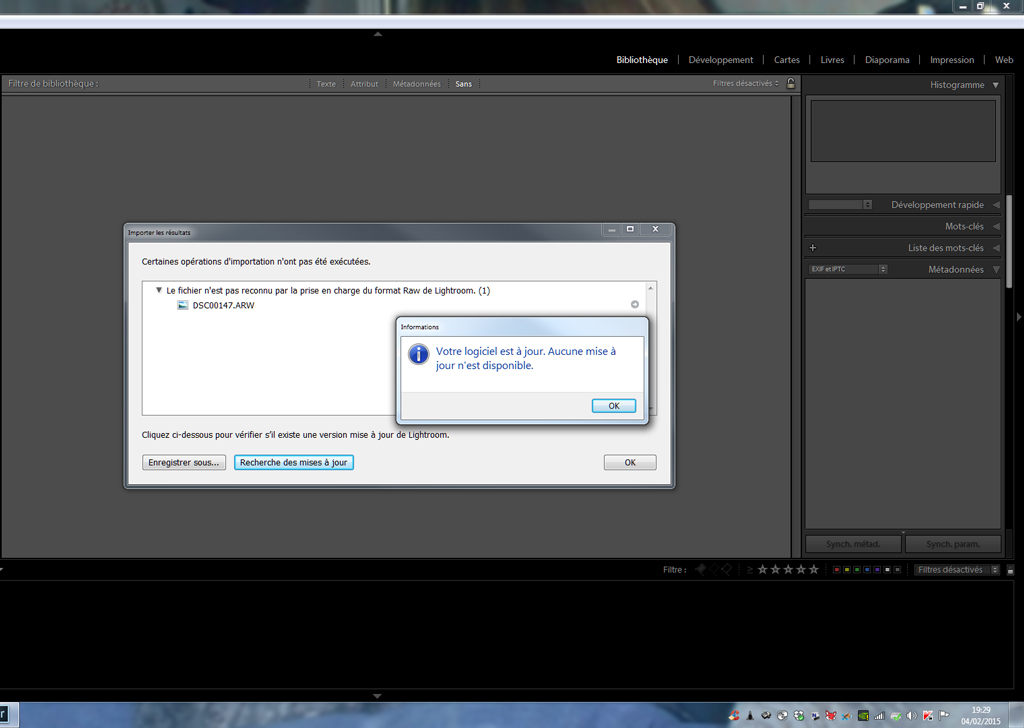
Task: Expand the Développement rapide panel
Action: coord(996,204)
